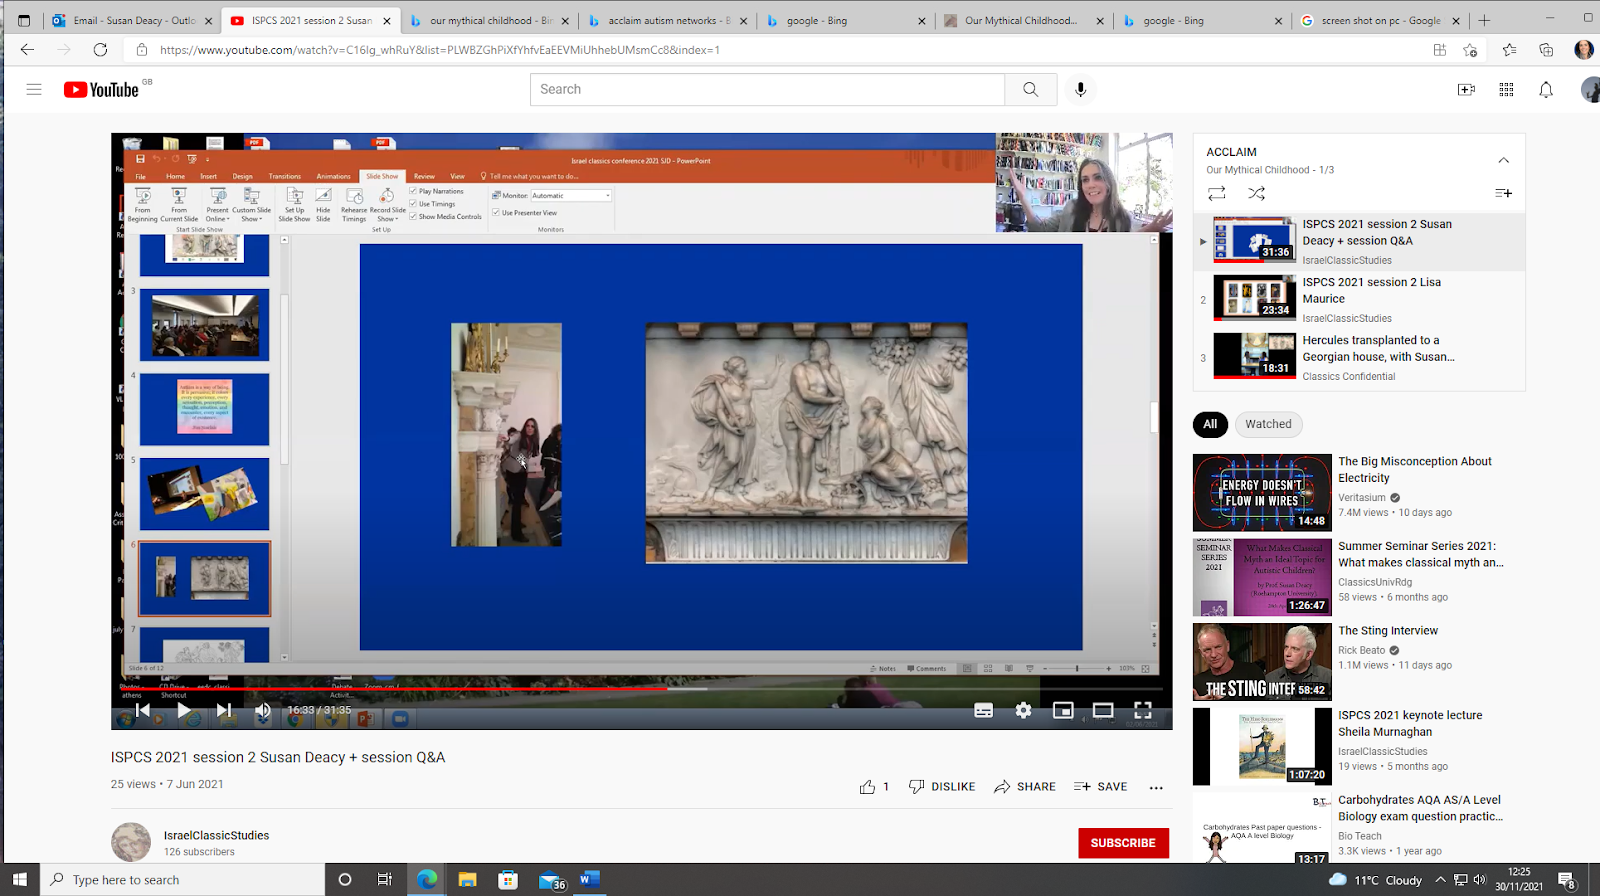The image size is (1600, 896).
Task: Open the browser profile avatar
Action: 1584,50
